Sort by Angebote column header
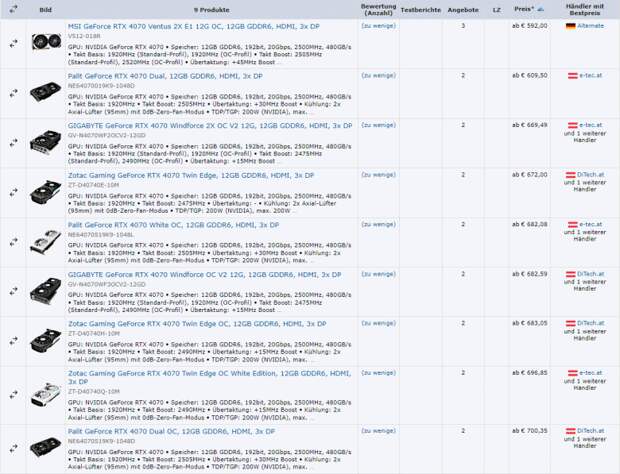 pos(463,9)
